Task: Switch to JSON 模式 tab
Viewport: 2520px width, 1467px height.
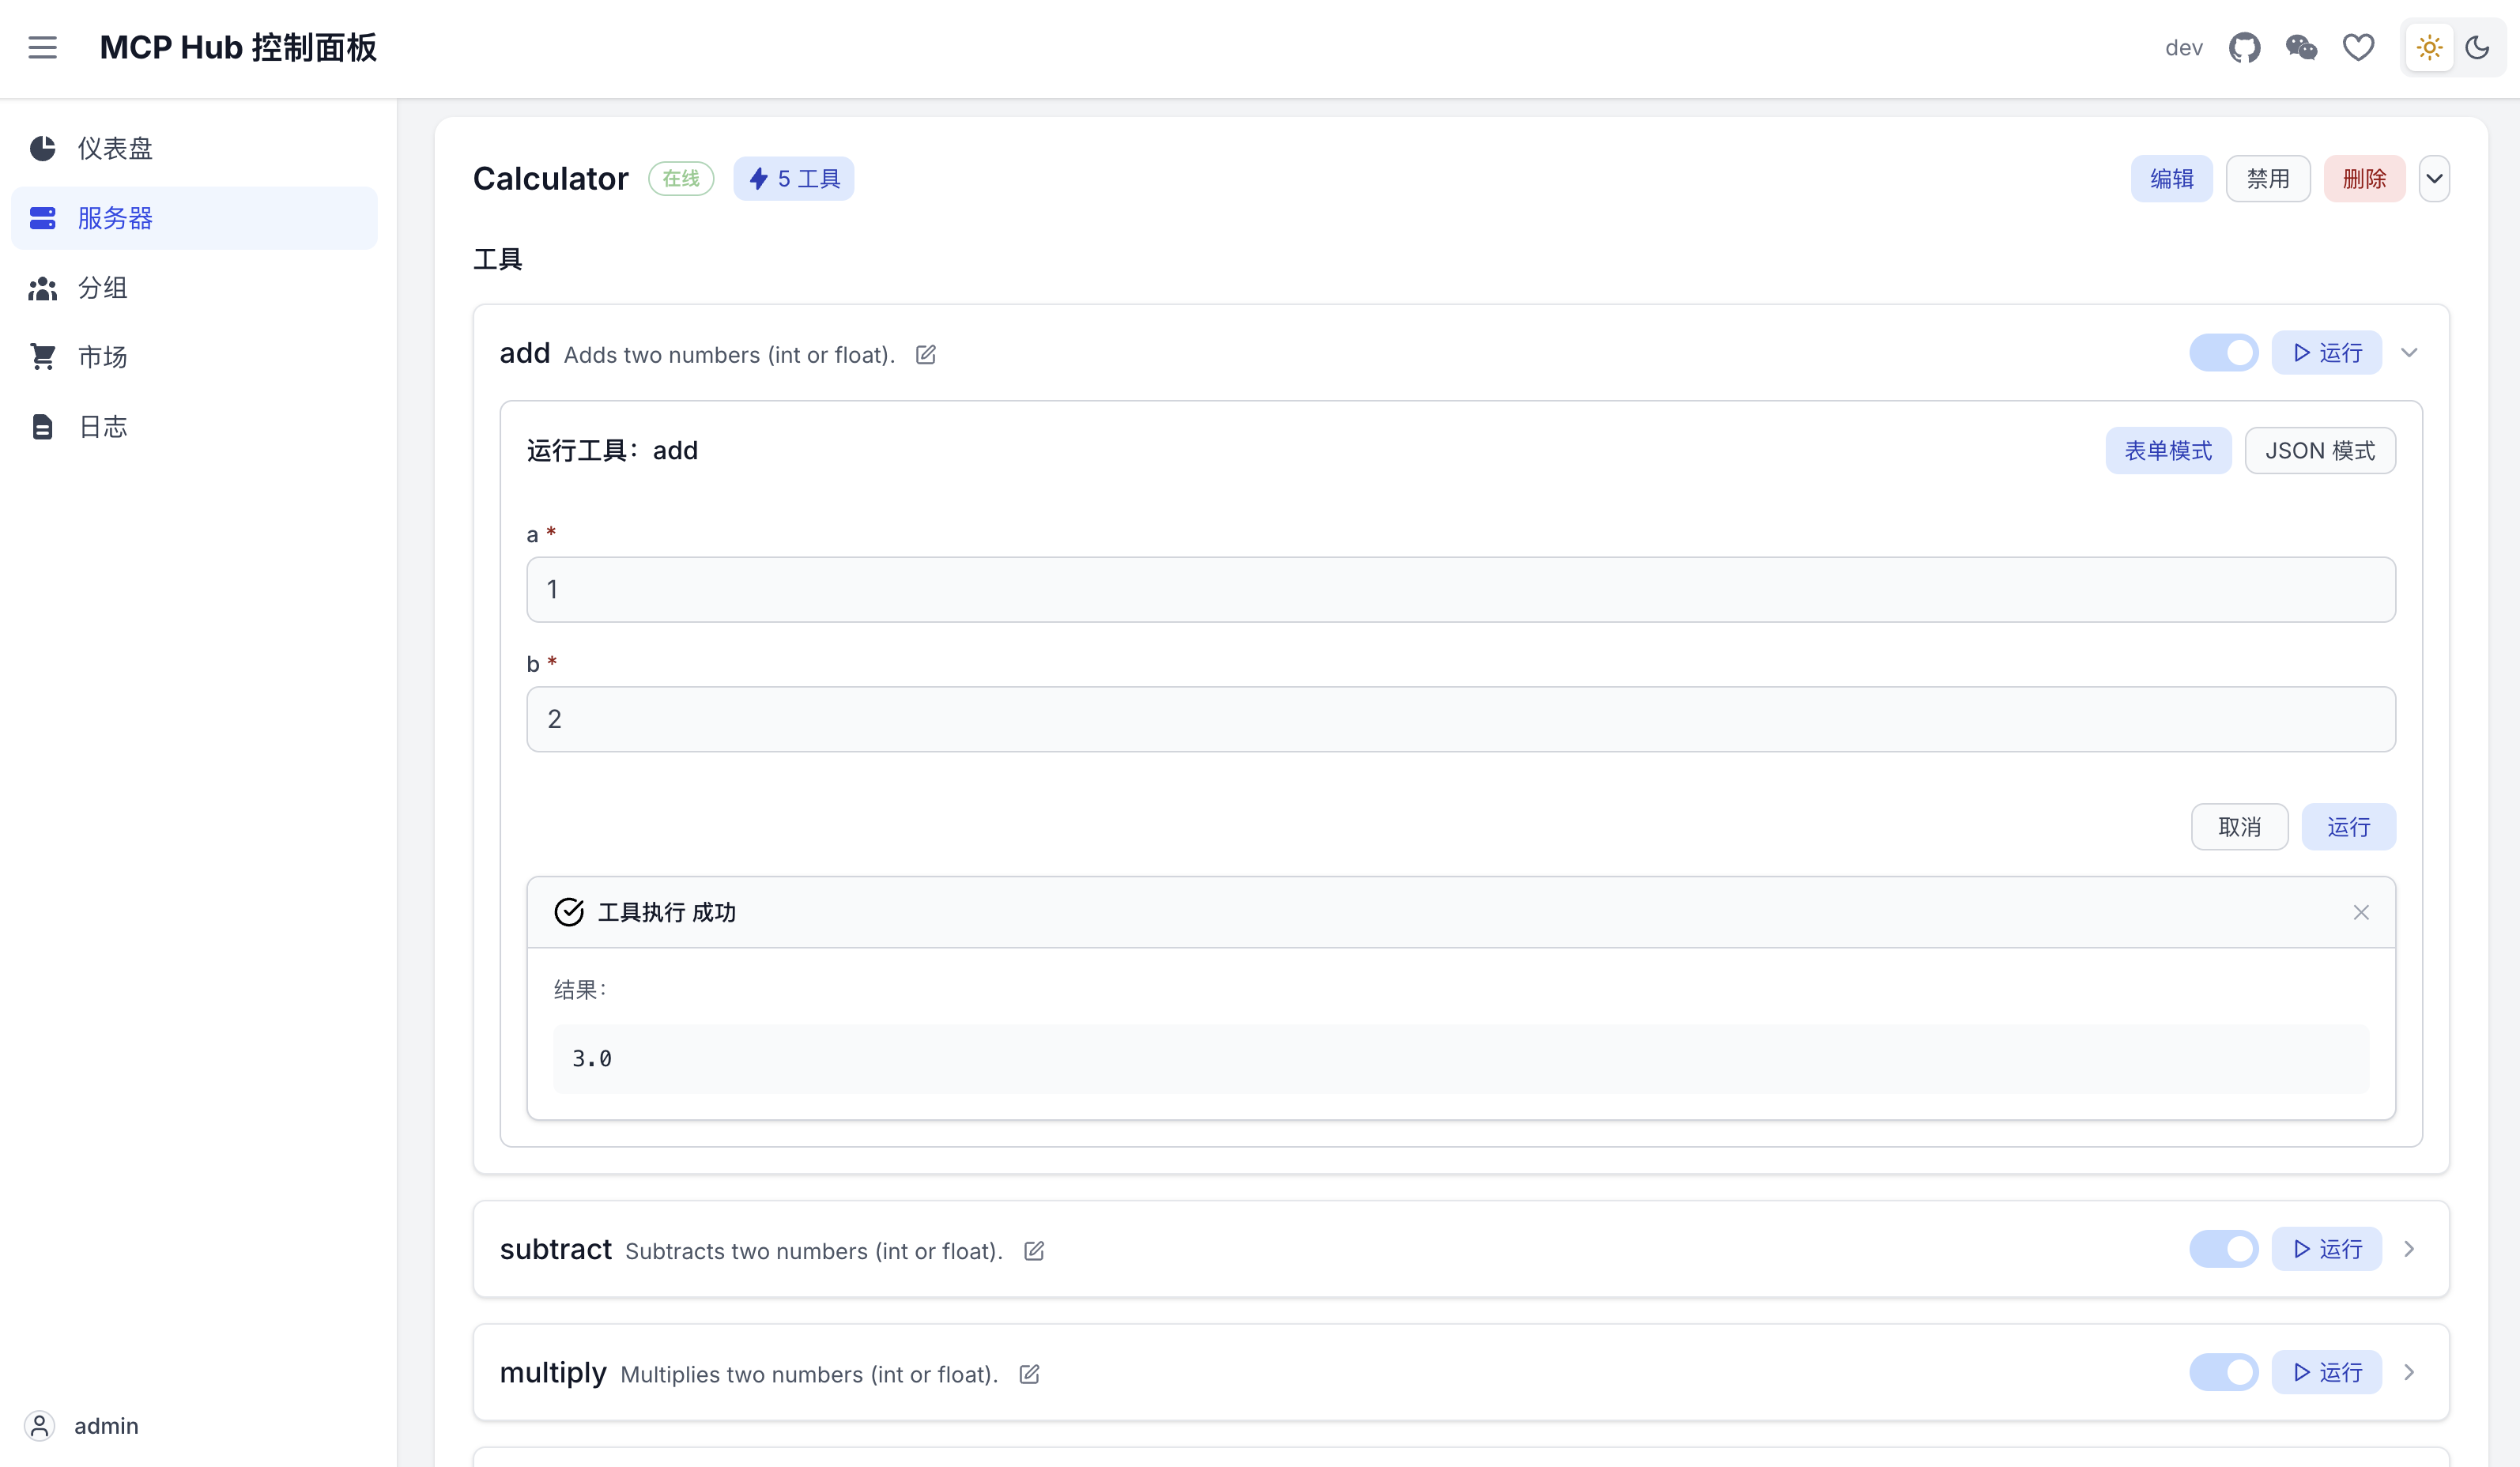Action: coord(2319,451)
